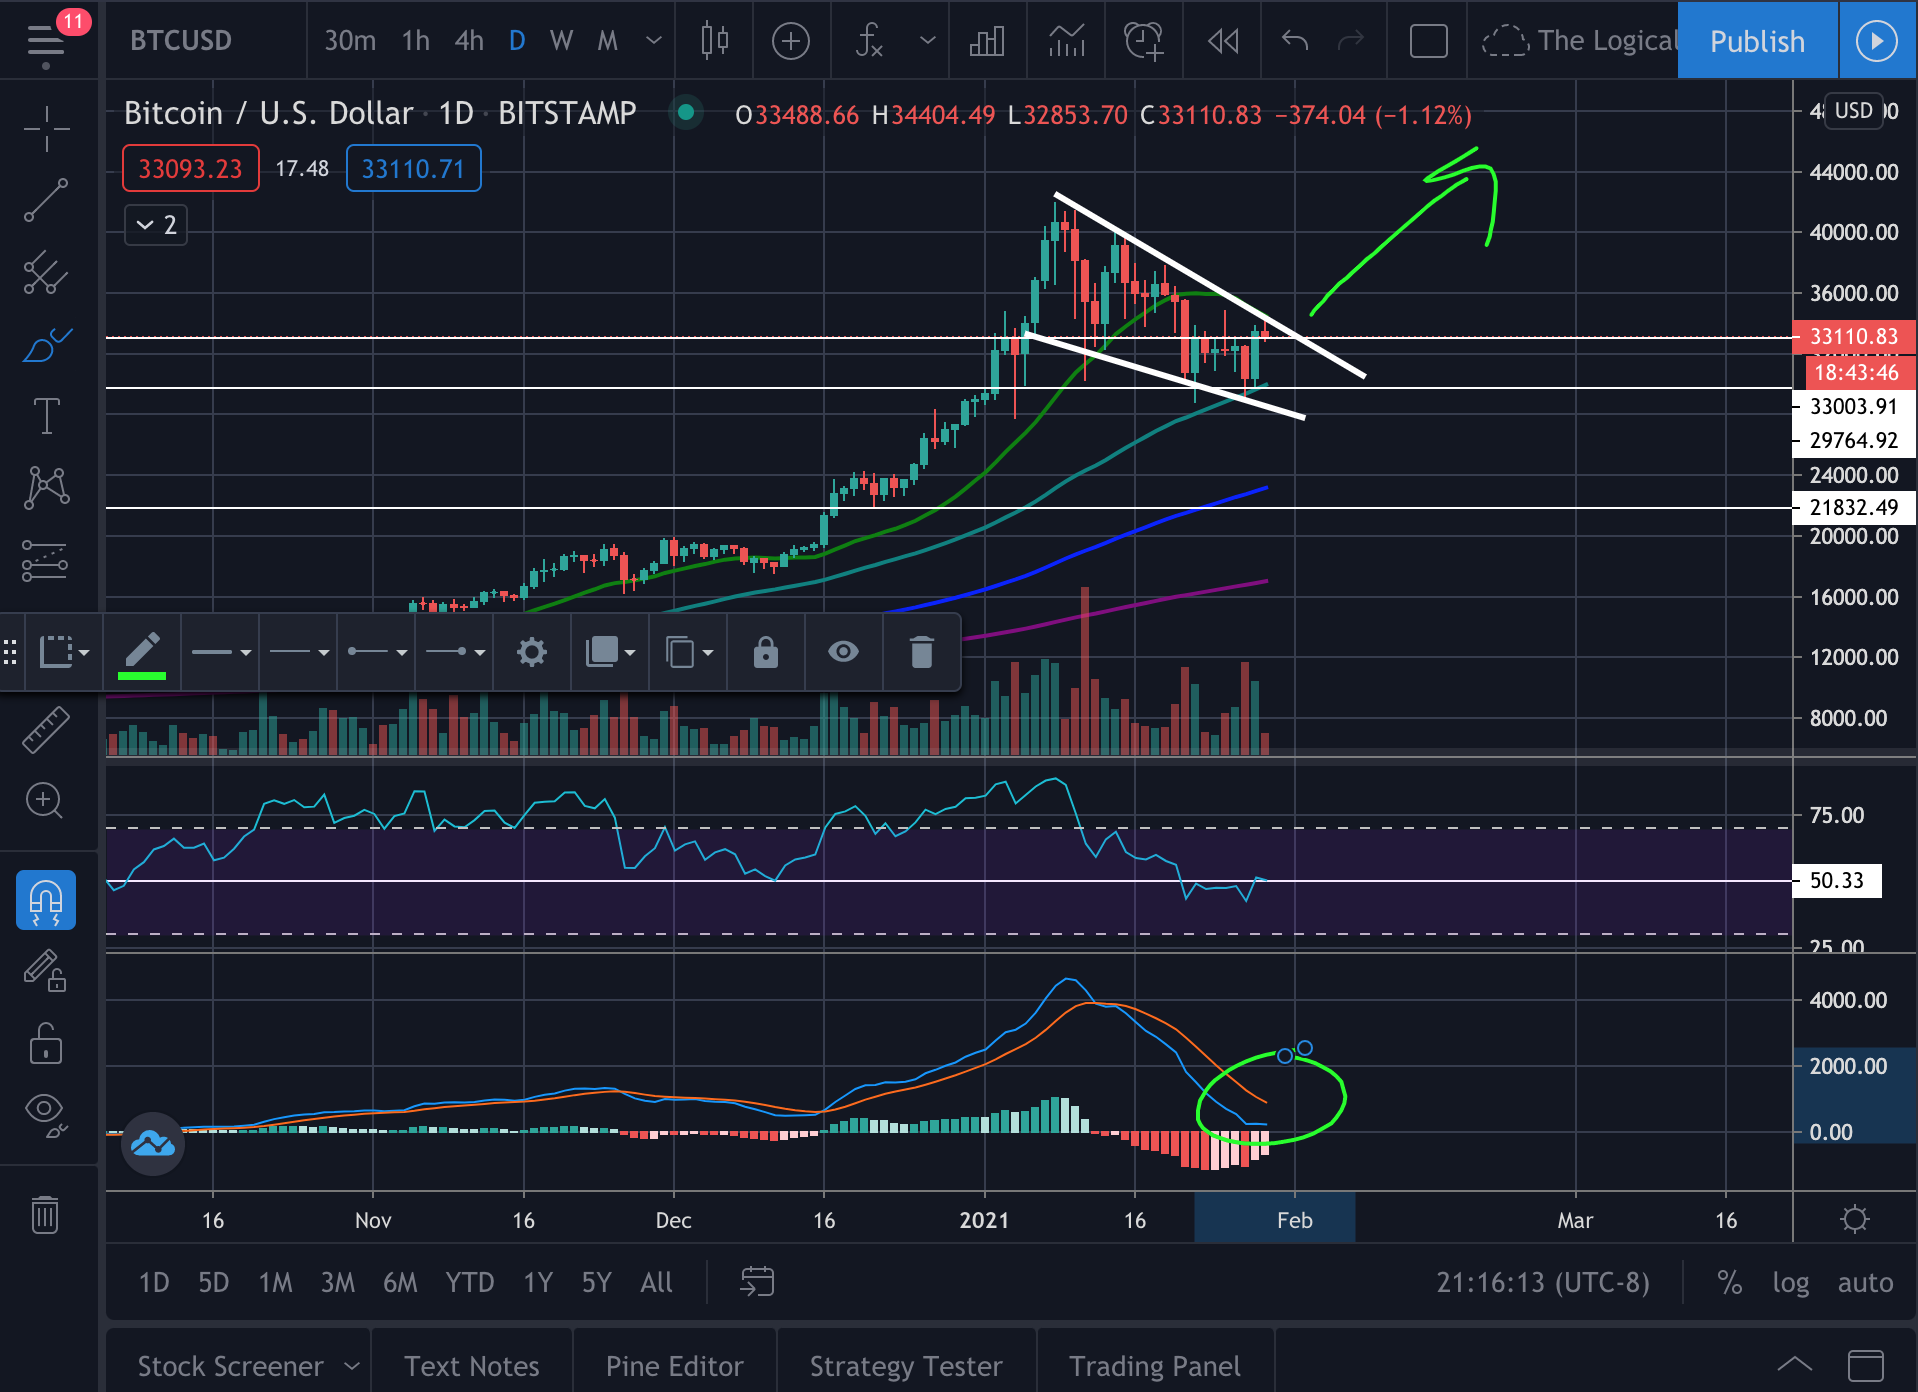
Task: Open drawing settings gear in floating toolbar
Action: pyautogui.click(x=532, y=652)
